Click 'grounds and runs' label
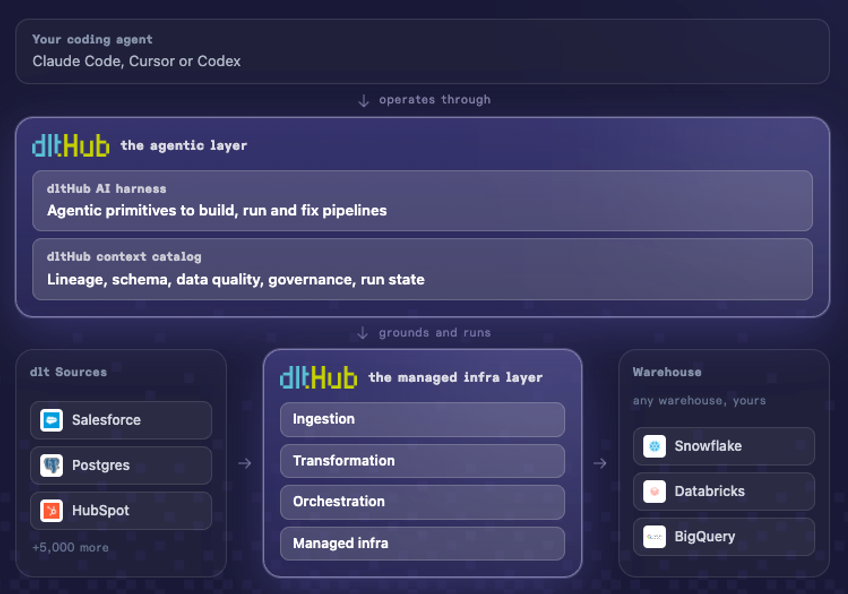Image resolution: width=848 pixels, height=594 pixels. pyautogui.click(x=435, y=333)
